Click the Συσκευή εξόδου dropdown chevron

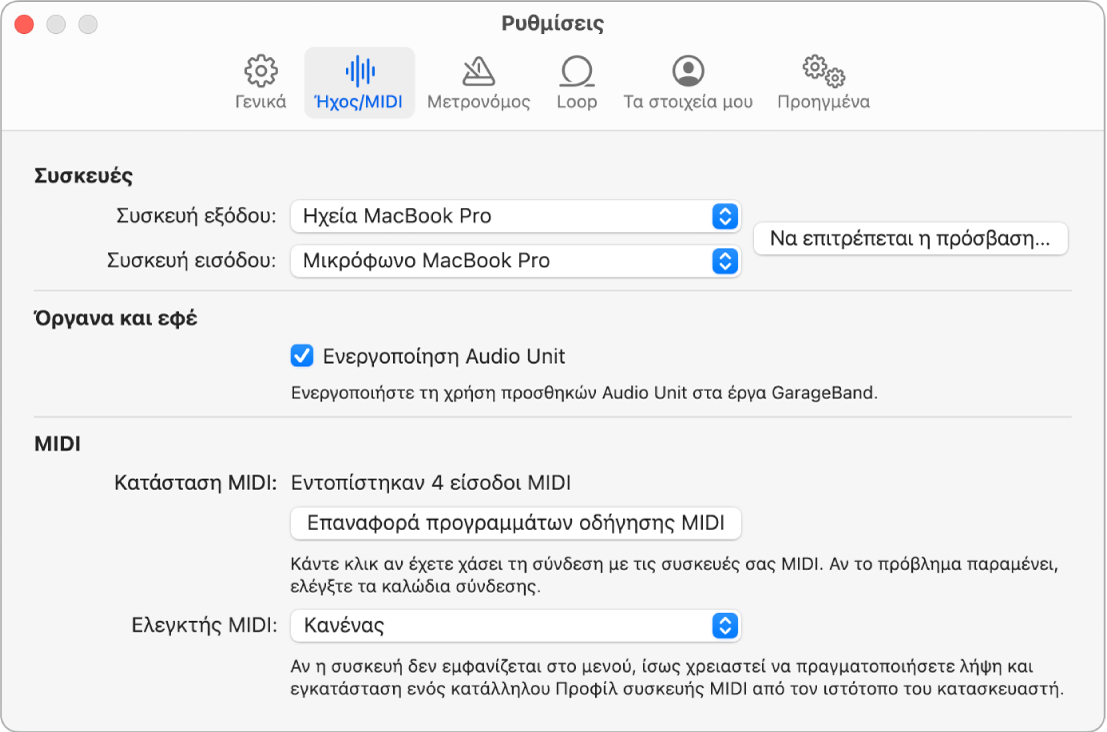tap(727, 216)
